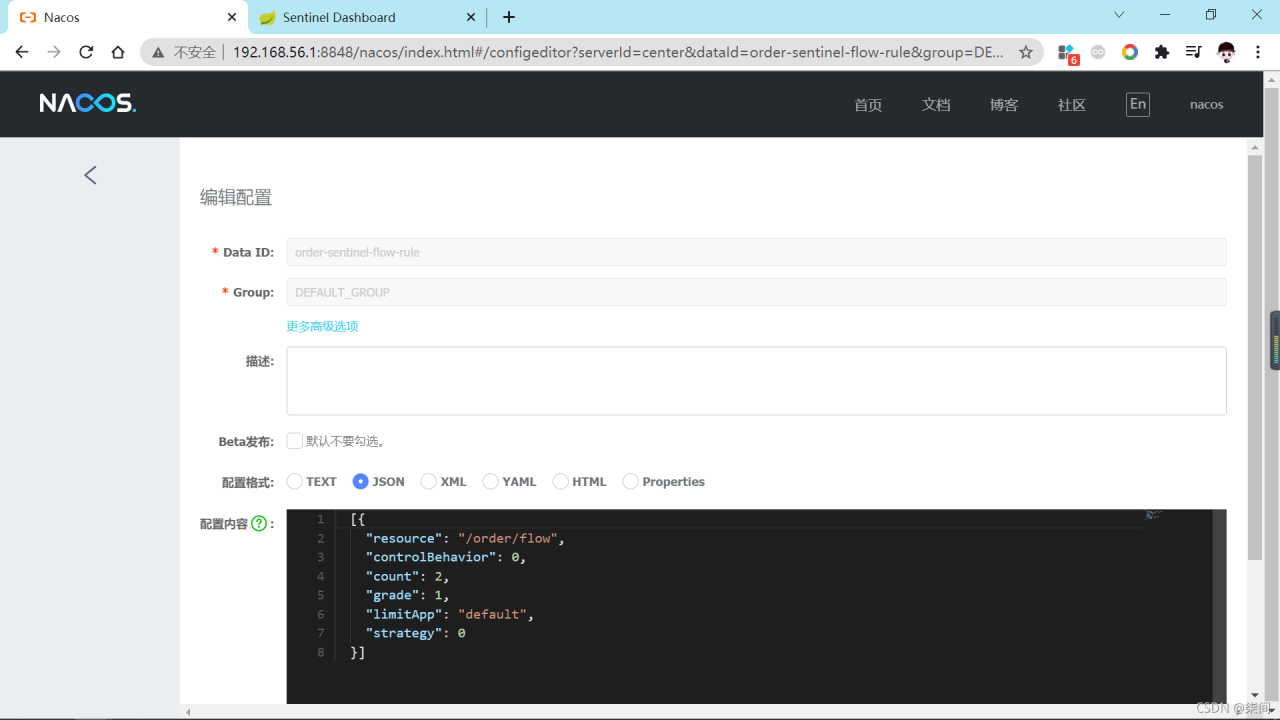Select Properties config format
The image size is (1280, 720).
[630, 481]
